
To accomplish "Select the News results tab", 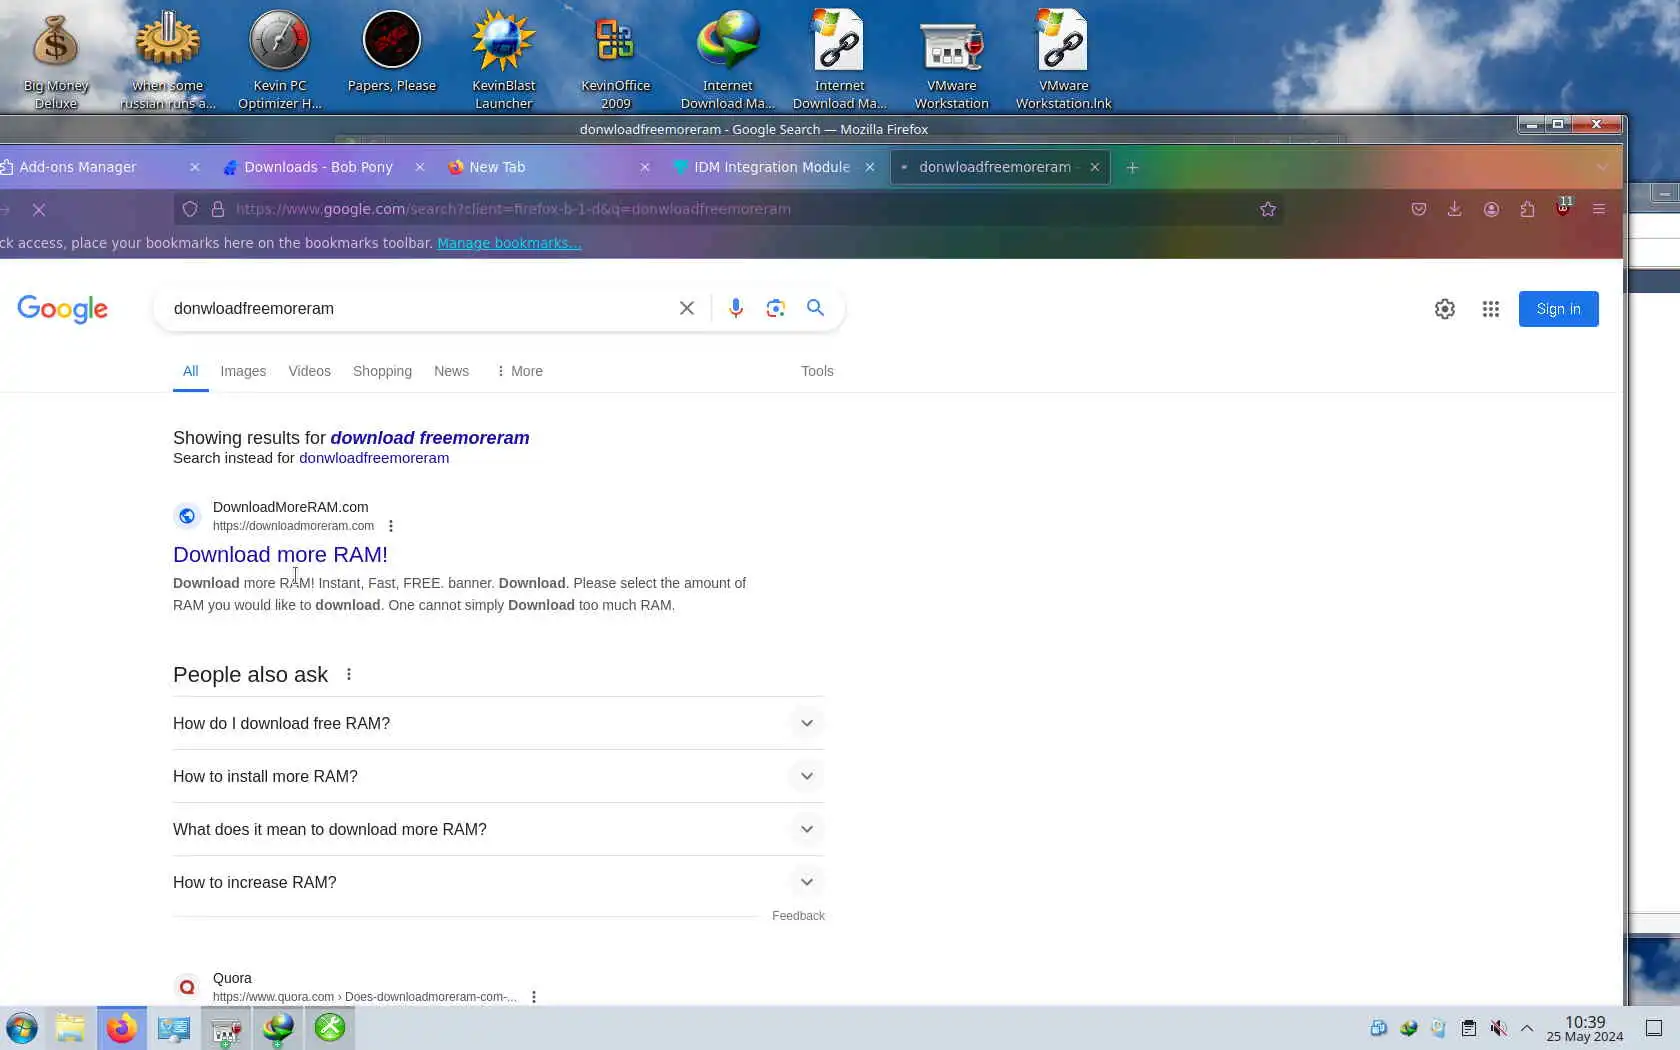I will (451, 371).
